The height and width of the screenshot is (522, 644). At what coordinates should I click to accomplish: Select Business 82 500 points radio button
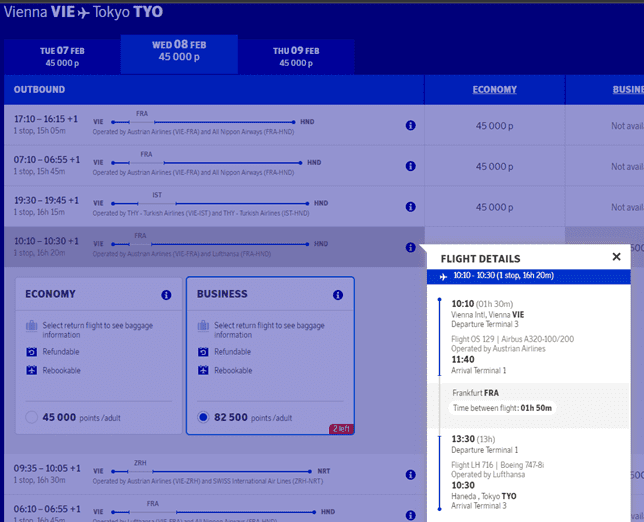(203, 417)
